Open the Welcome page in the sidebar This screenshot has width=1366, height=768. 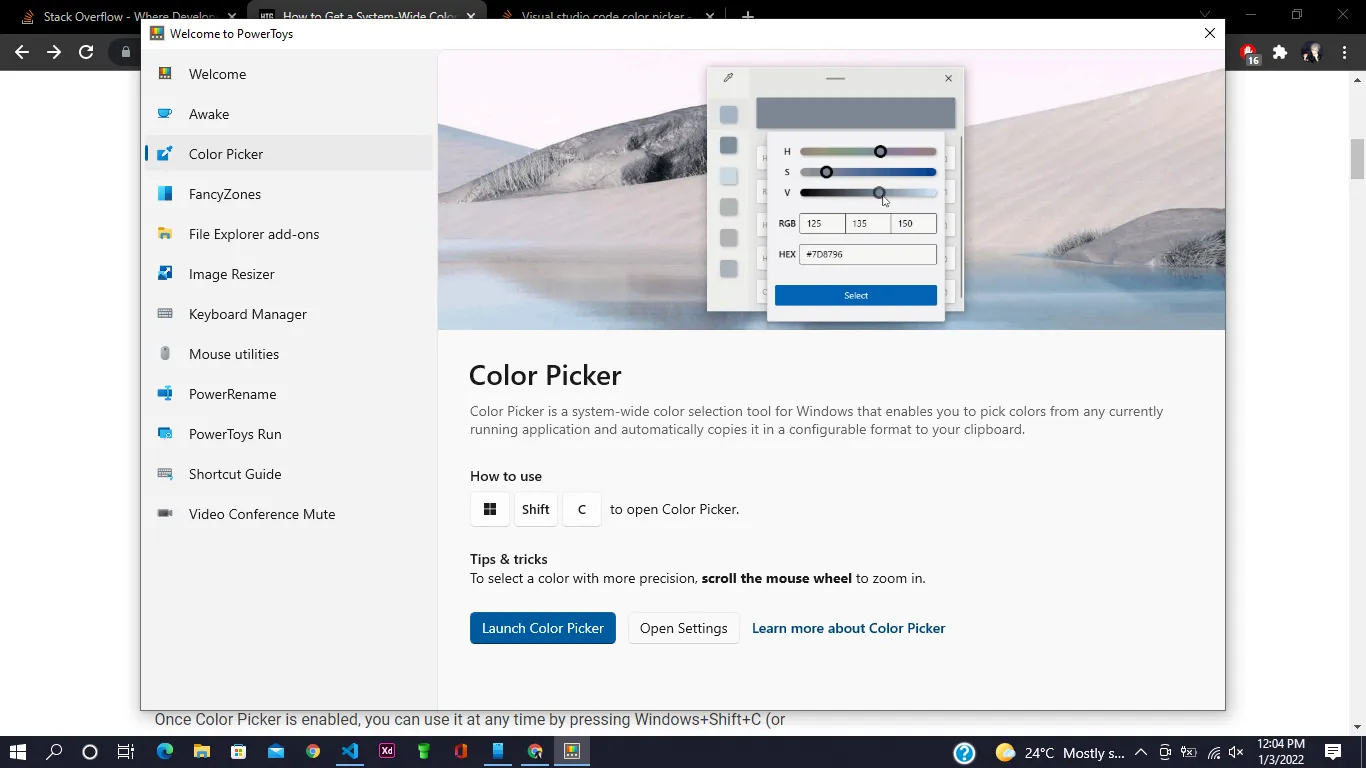tap(289, 74)
